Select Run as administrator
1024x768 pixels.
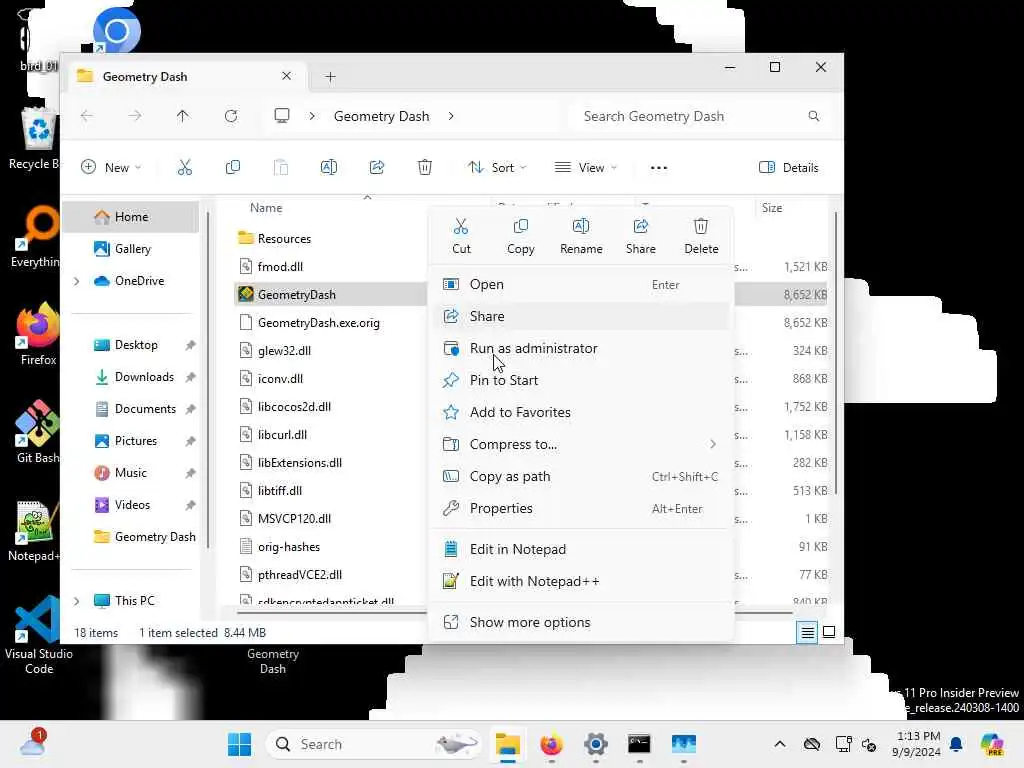(x=581, y=348)
